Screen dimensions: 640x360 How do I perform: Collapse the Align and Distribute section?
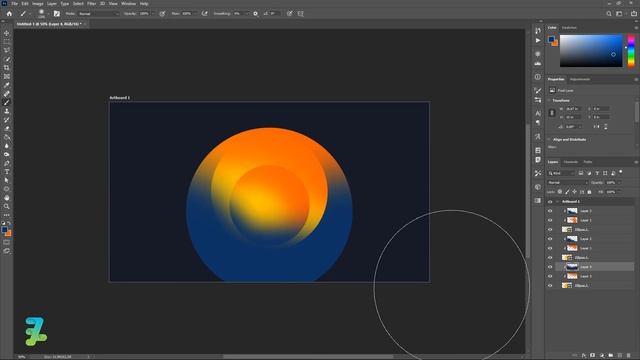(x=549, y=140)
